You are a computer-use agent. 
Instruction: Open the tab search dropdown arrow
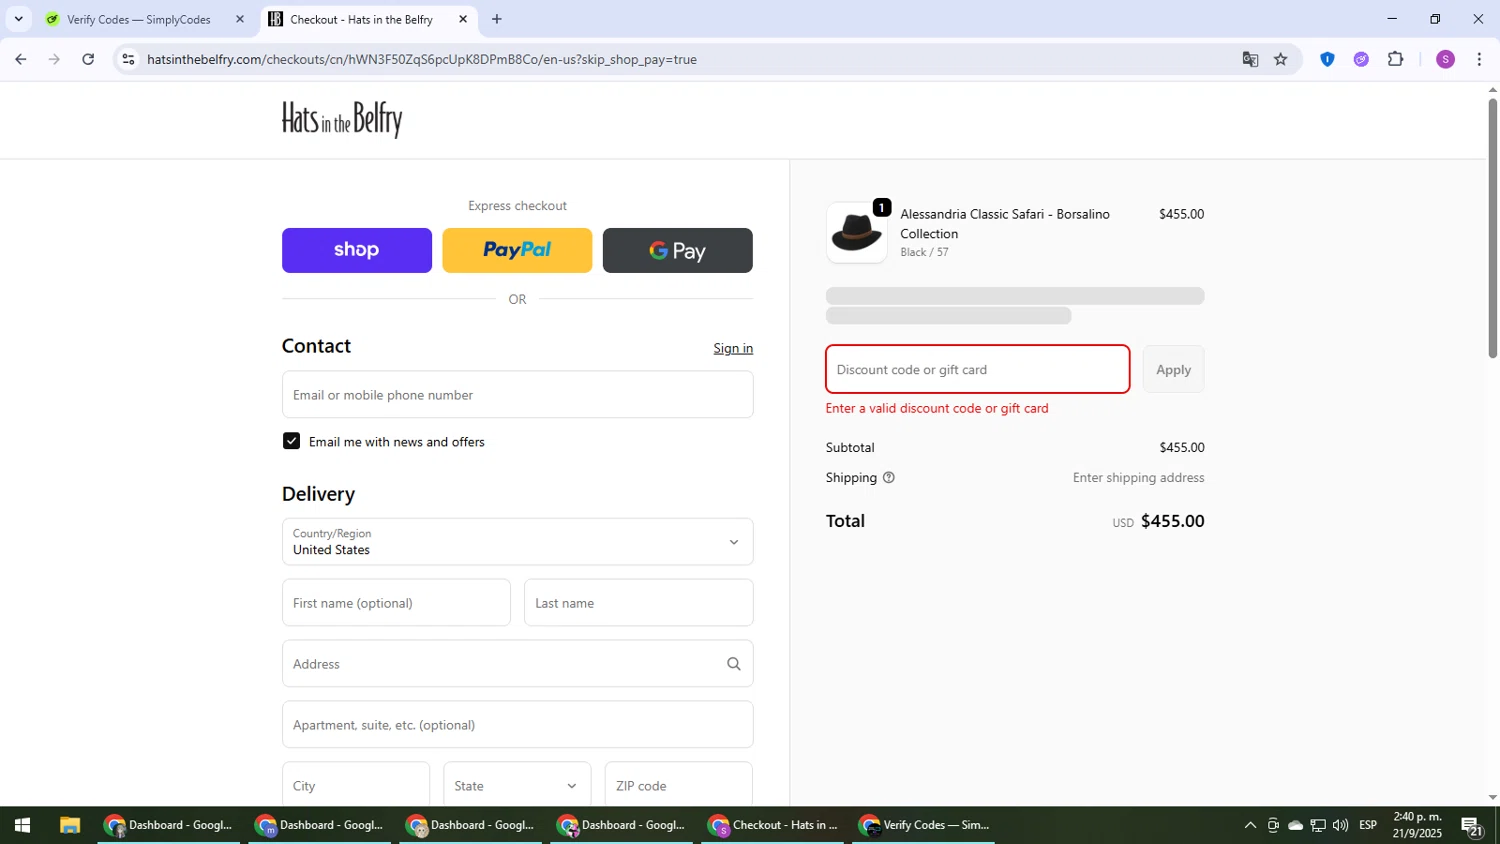18,19
